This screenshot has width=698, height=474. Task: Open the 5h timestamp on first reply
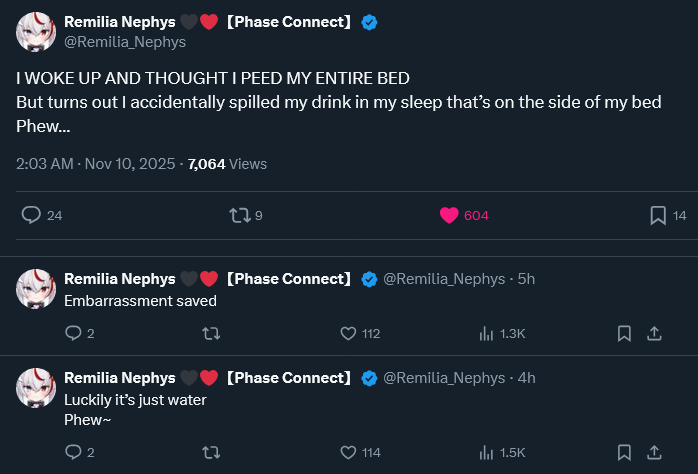click(525, 279)
